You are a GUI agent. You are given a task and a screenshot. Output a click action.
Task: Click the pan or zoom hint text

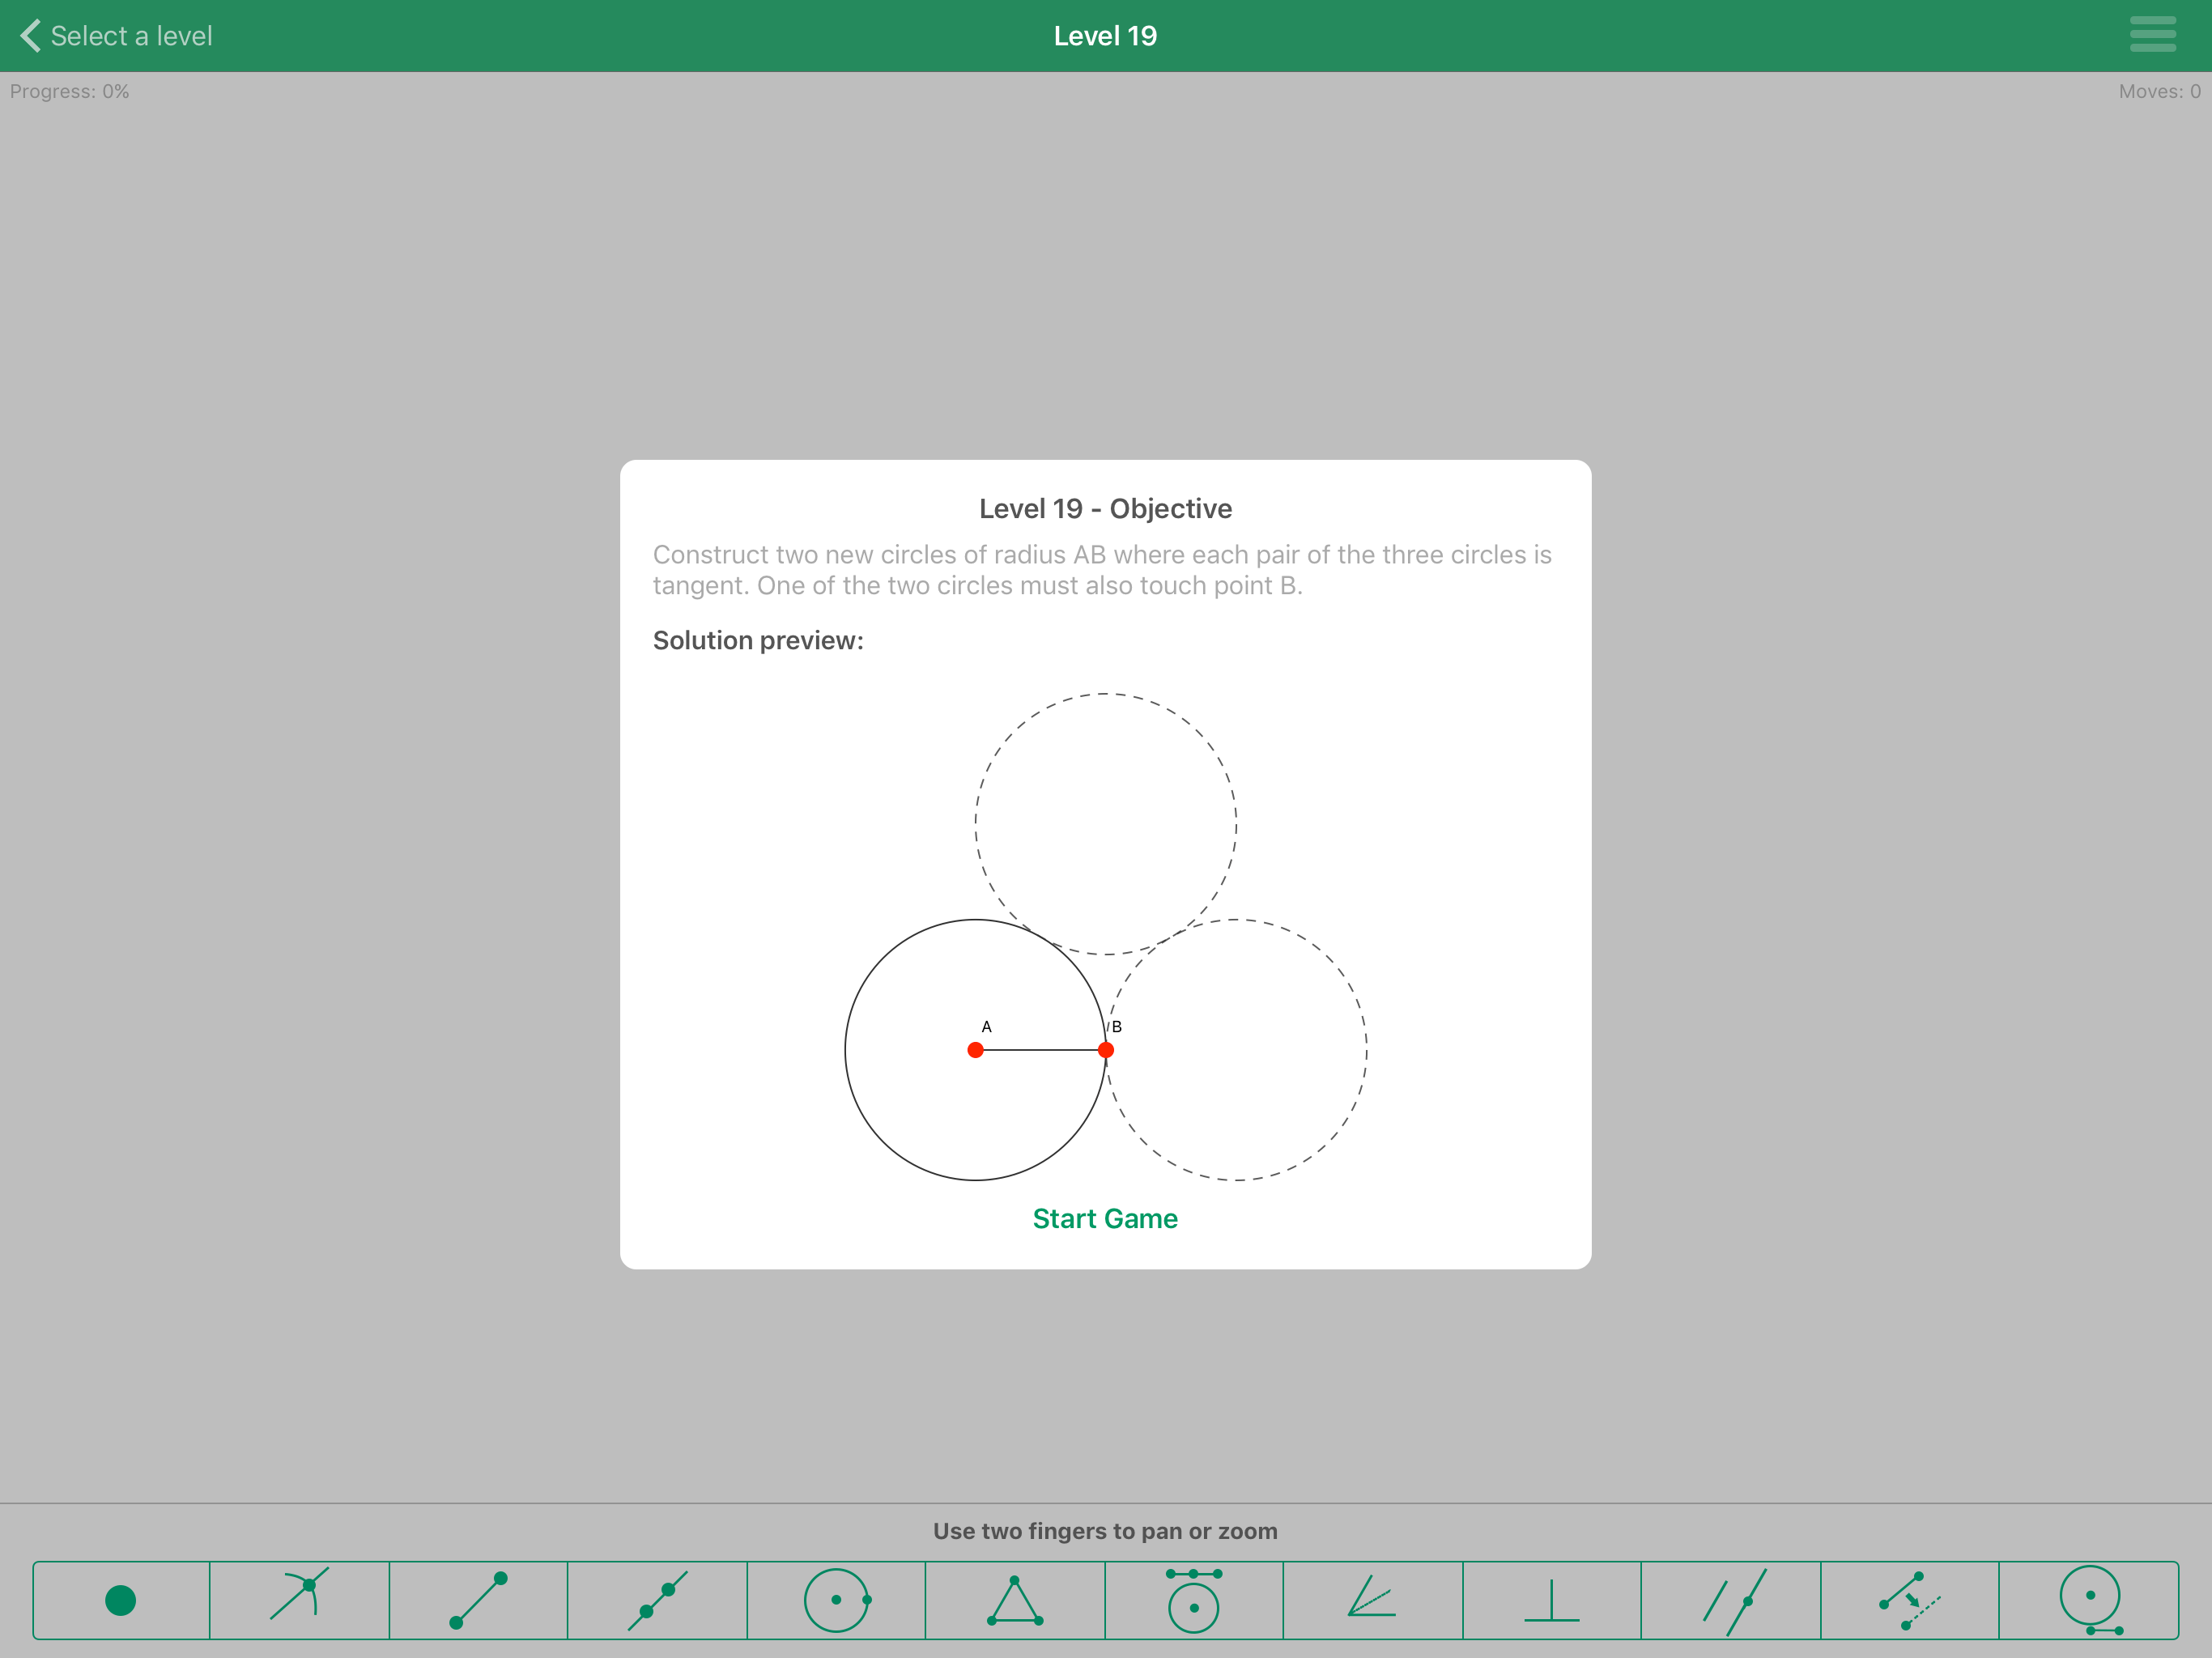point(1105,1531)
